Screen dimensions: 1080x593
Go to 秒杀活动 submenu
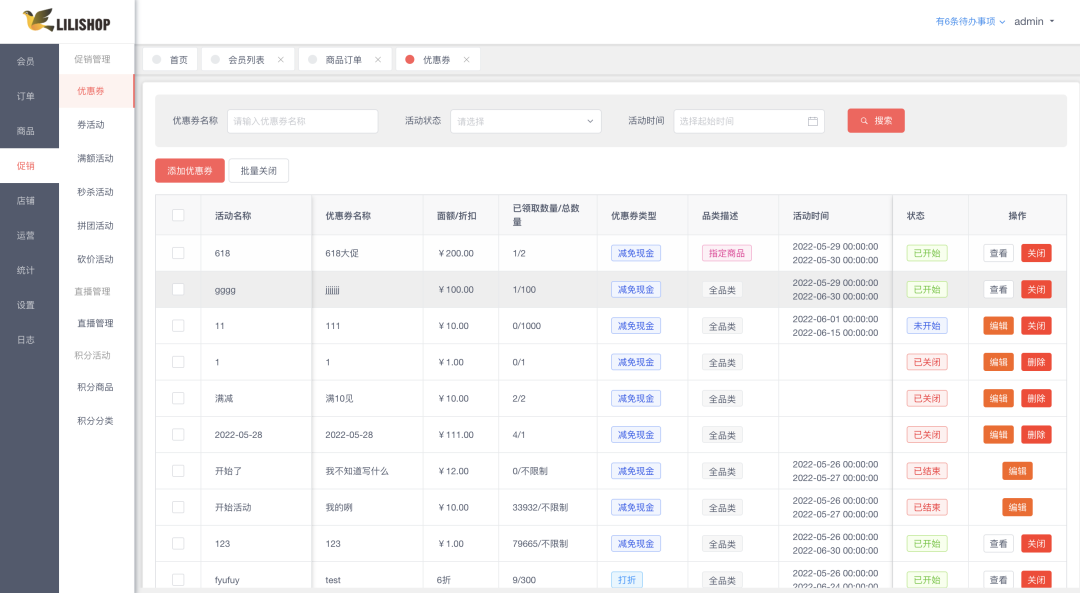[x=96, y=192]
